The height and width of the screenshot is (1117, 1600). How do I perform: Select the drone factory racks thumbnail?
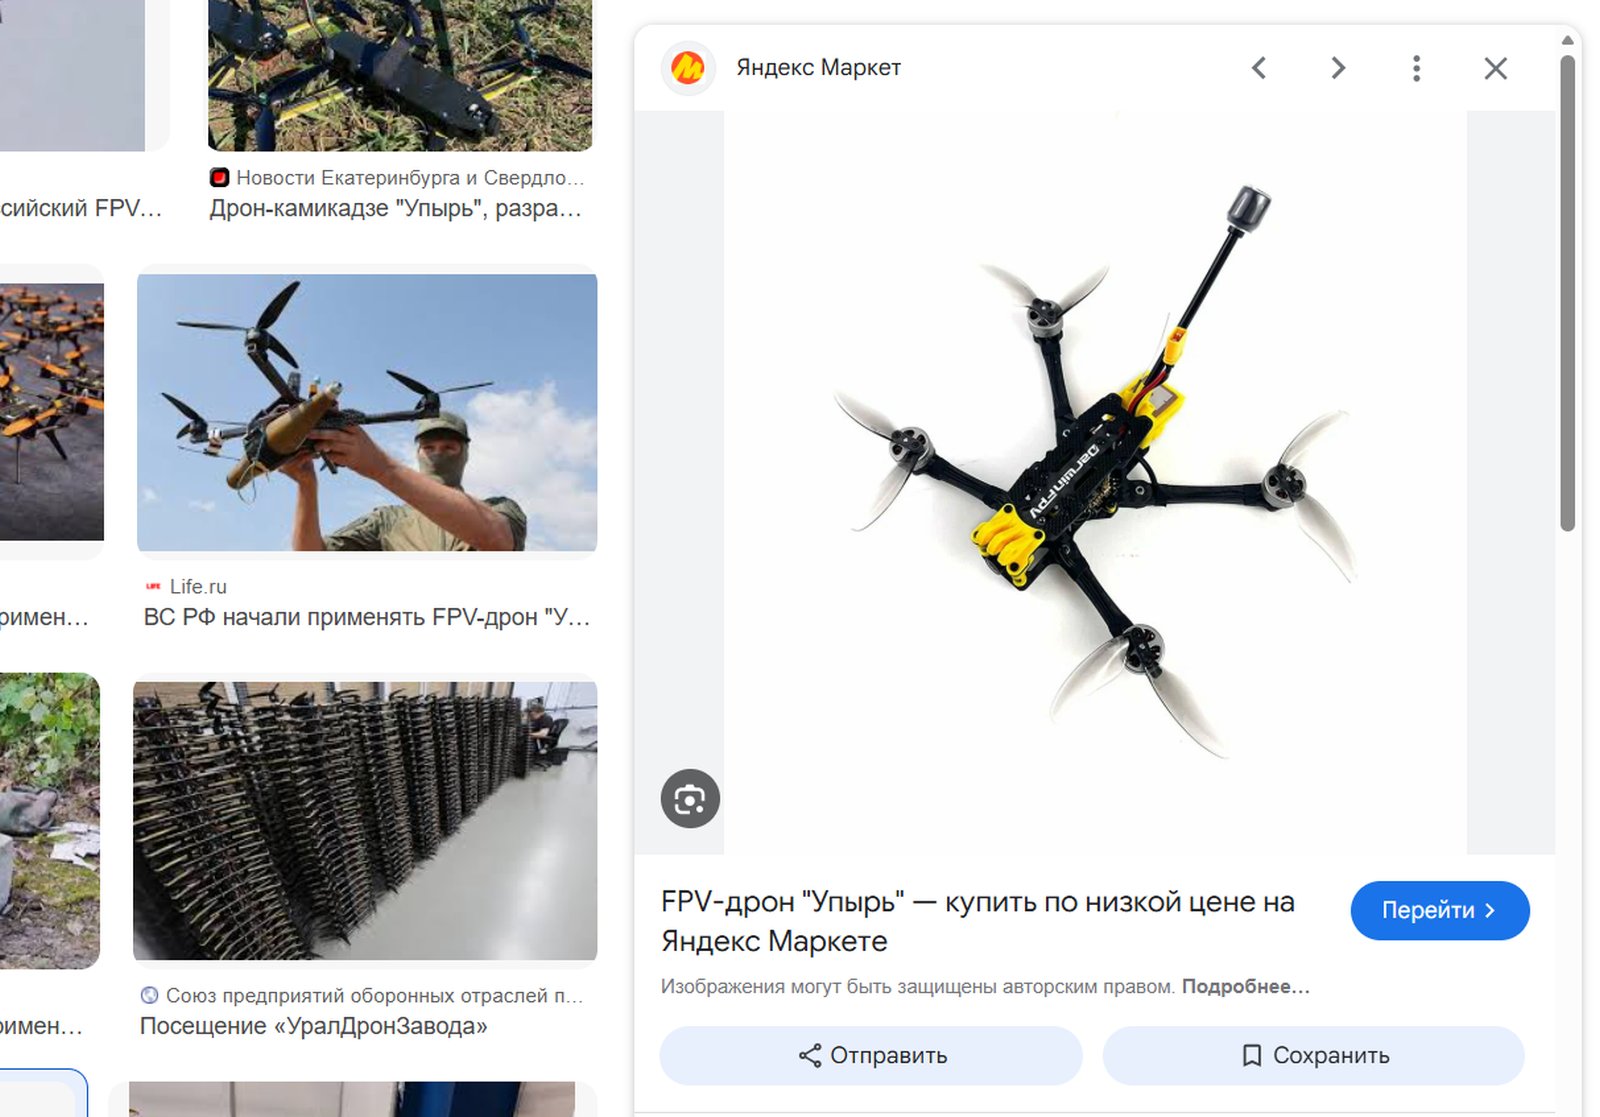365,820
